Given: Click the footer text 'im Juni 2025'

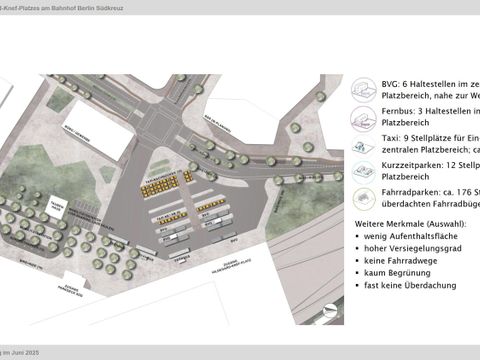Looking at the screenshot, I should 21,352.
